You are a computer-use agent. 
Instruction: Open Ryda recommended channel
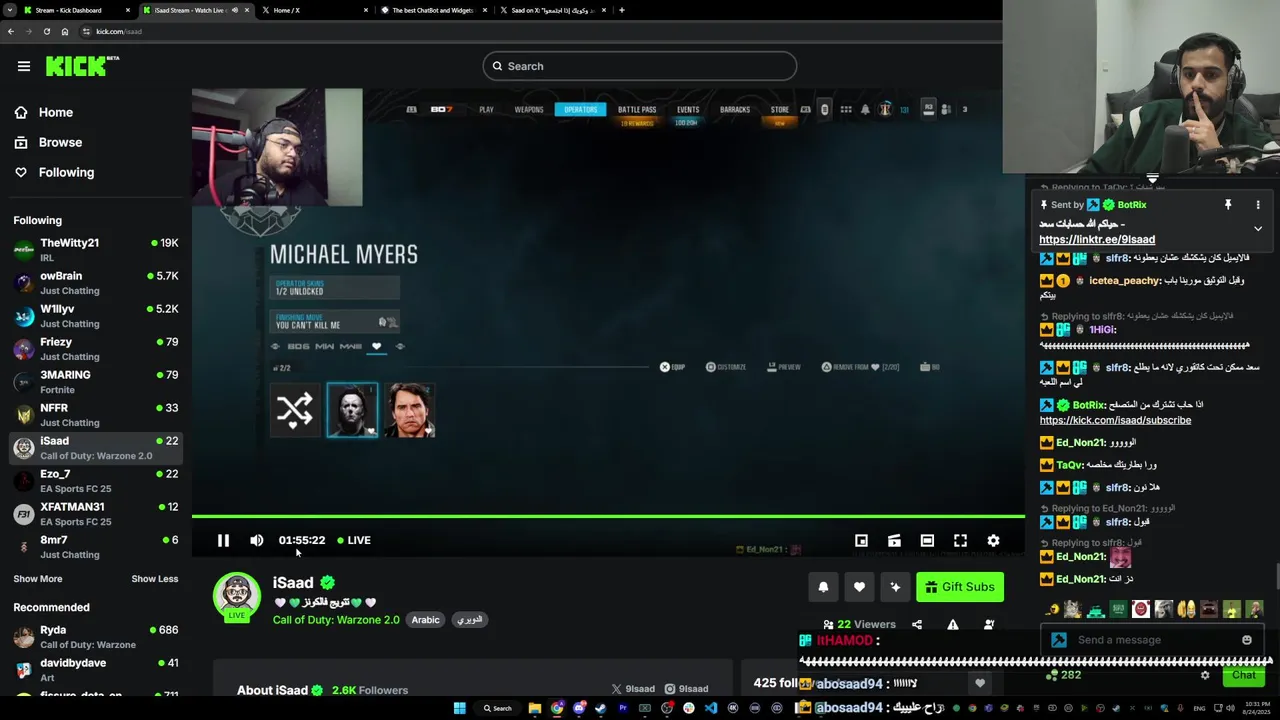point(96,636)
